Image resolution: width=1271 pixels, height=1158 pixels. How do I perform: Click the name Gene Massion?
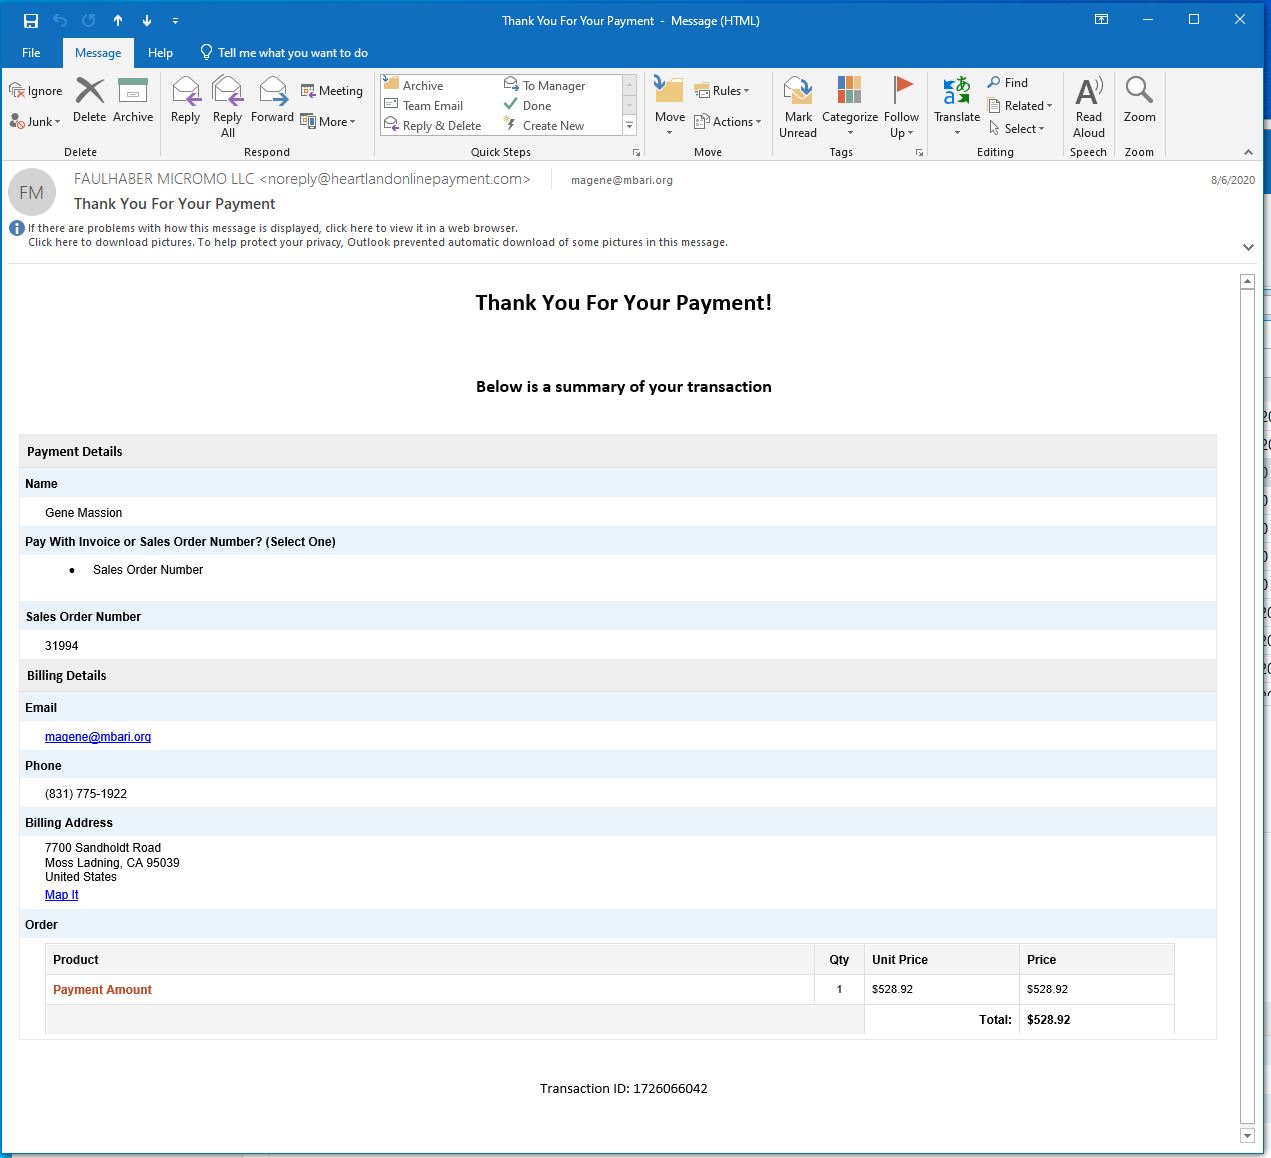click(84, 513)
